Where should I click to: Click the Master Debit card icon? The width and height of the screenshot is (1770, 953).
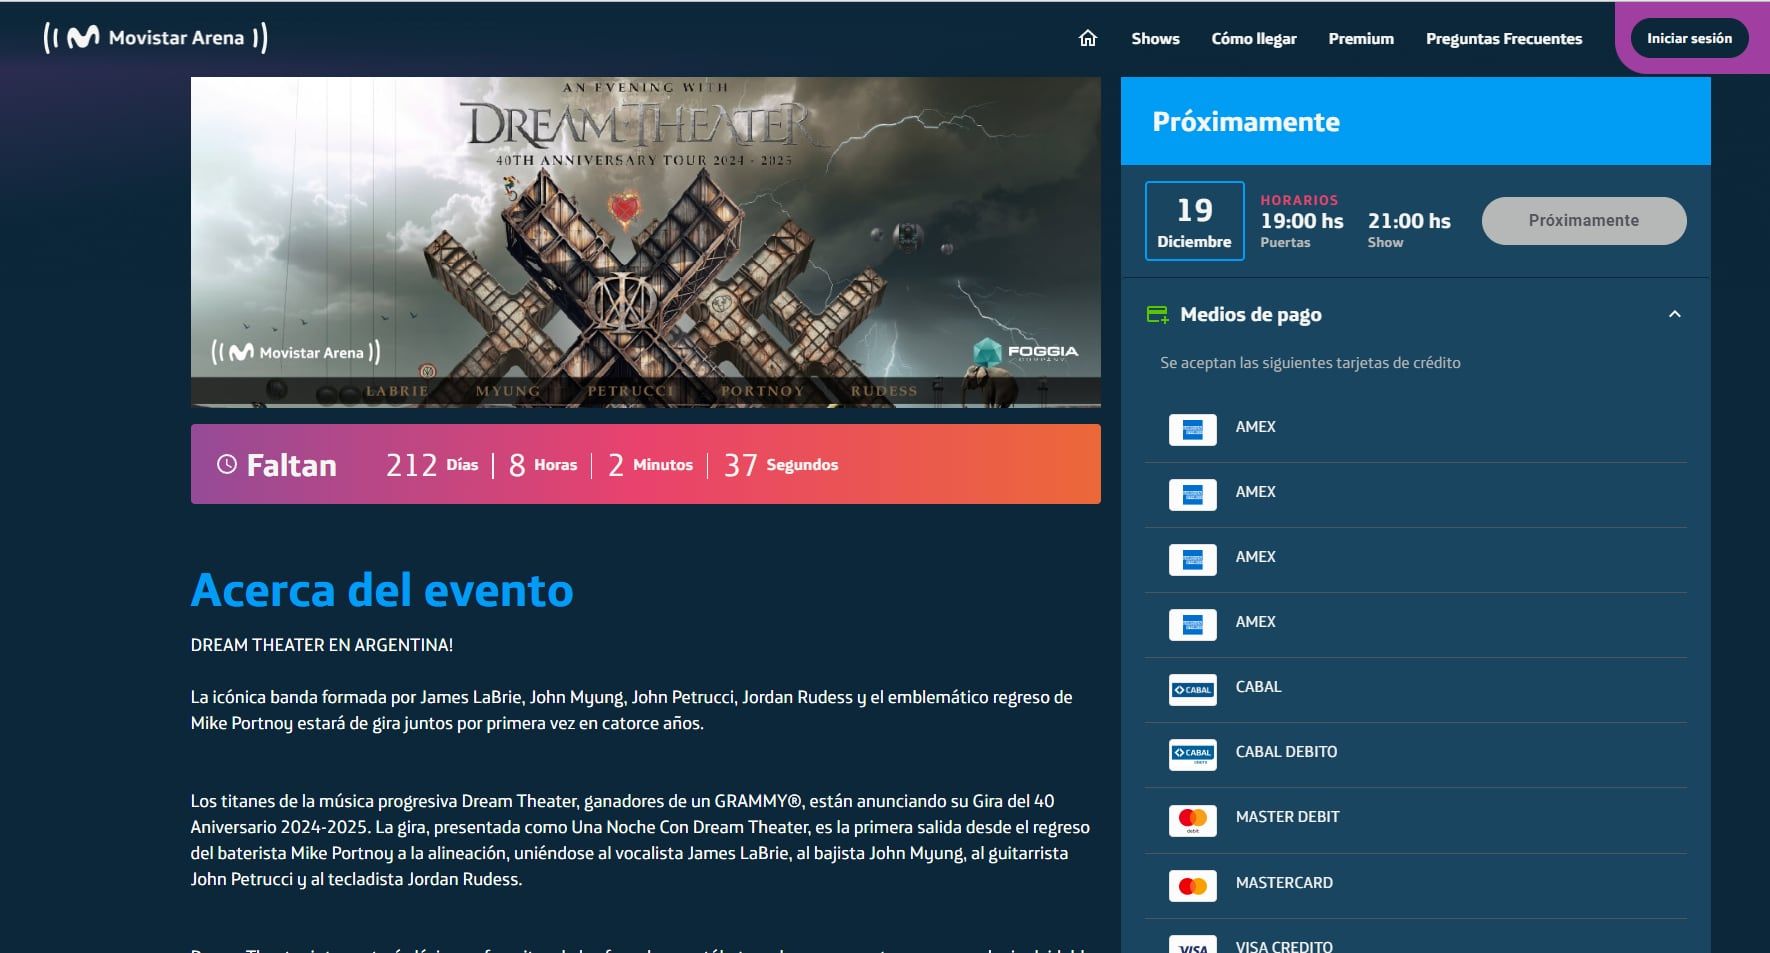pos(1192,819)
